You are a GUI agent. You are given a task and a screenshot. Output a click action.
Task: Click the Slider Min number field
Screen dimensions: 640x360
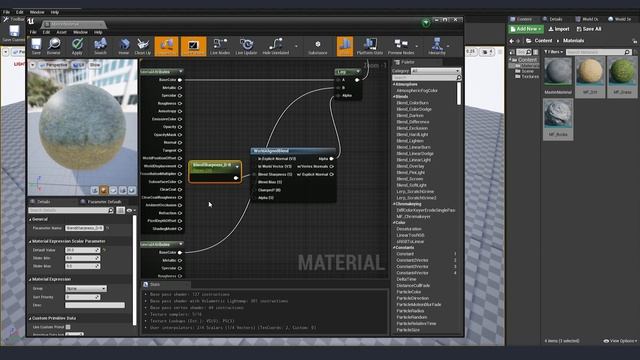(82, 258)
